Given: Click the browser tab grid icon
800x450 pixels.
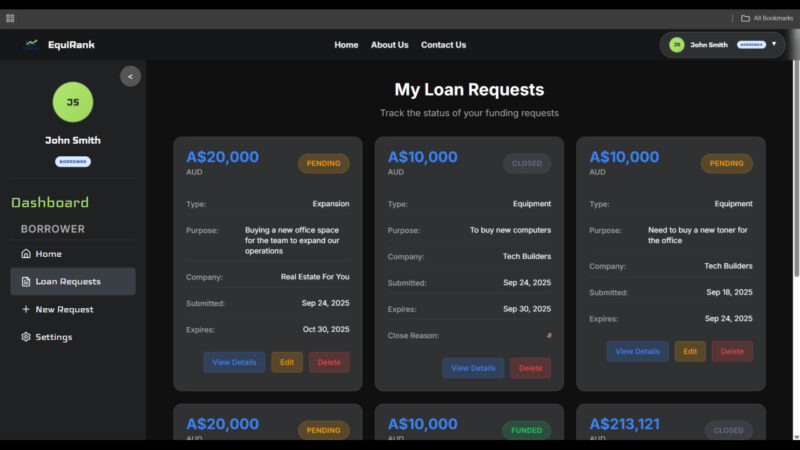Looking at the screenshot, I should click(x=9, y=18).
